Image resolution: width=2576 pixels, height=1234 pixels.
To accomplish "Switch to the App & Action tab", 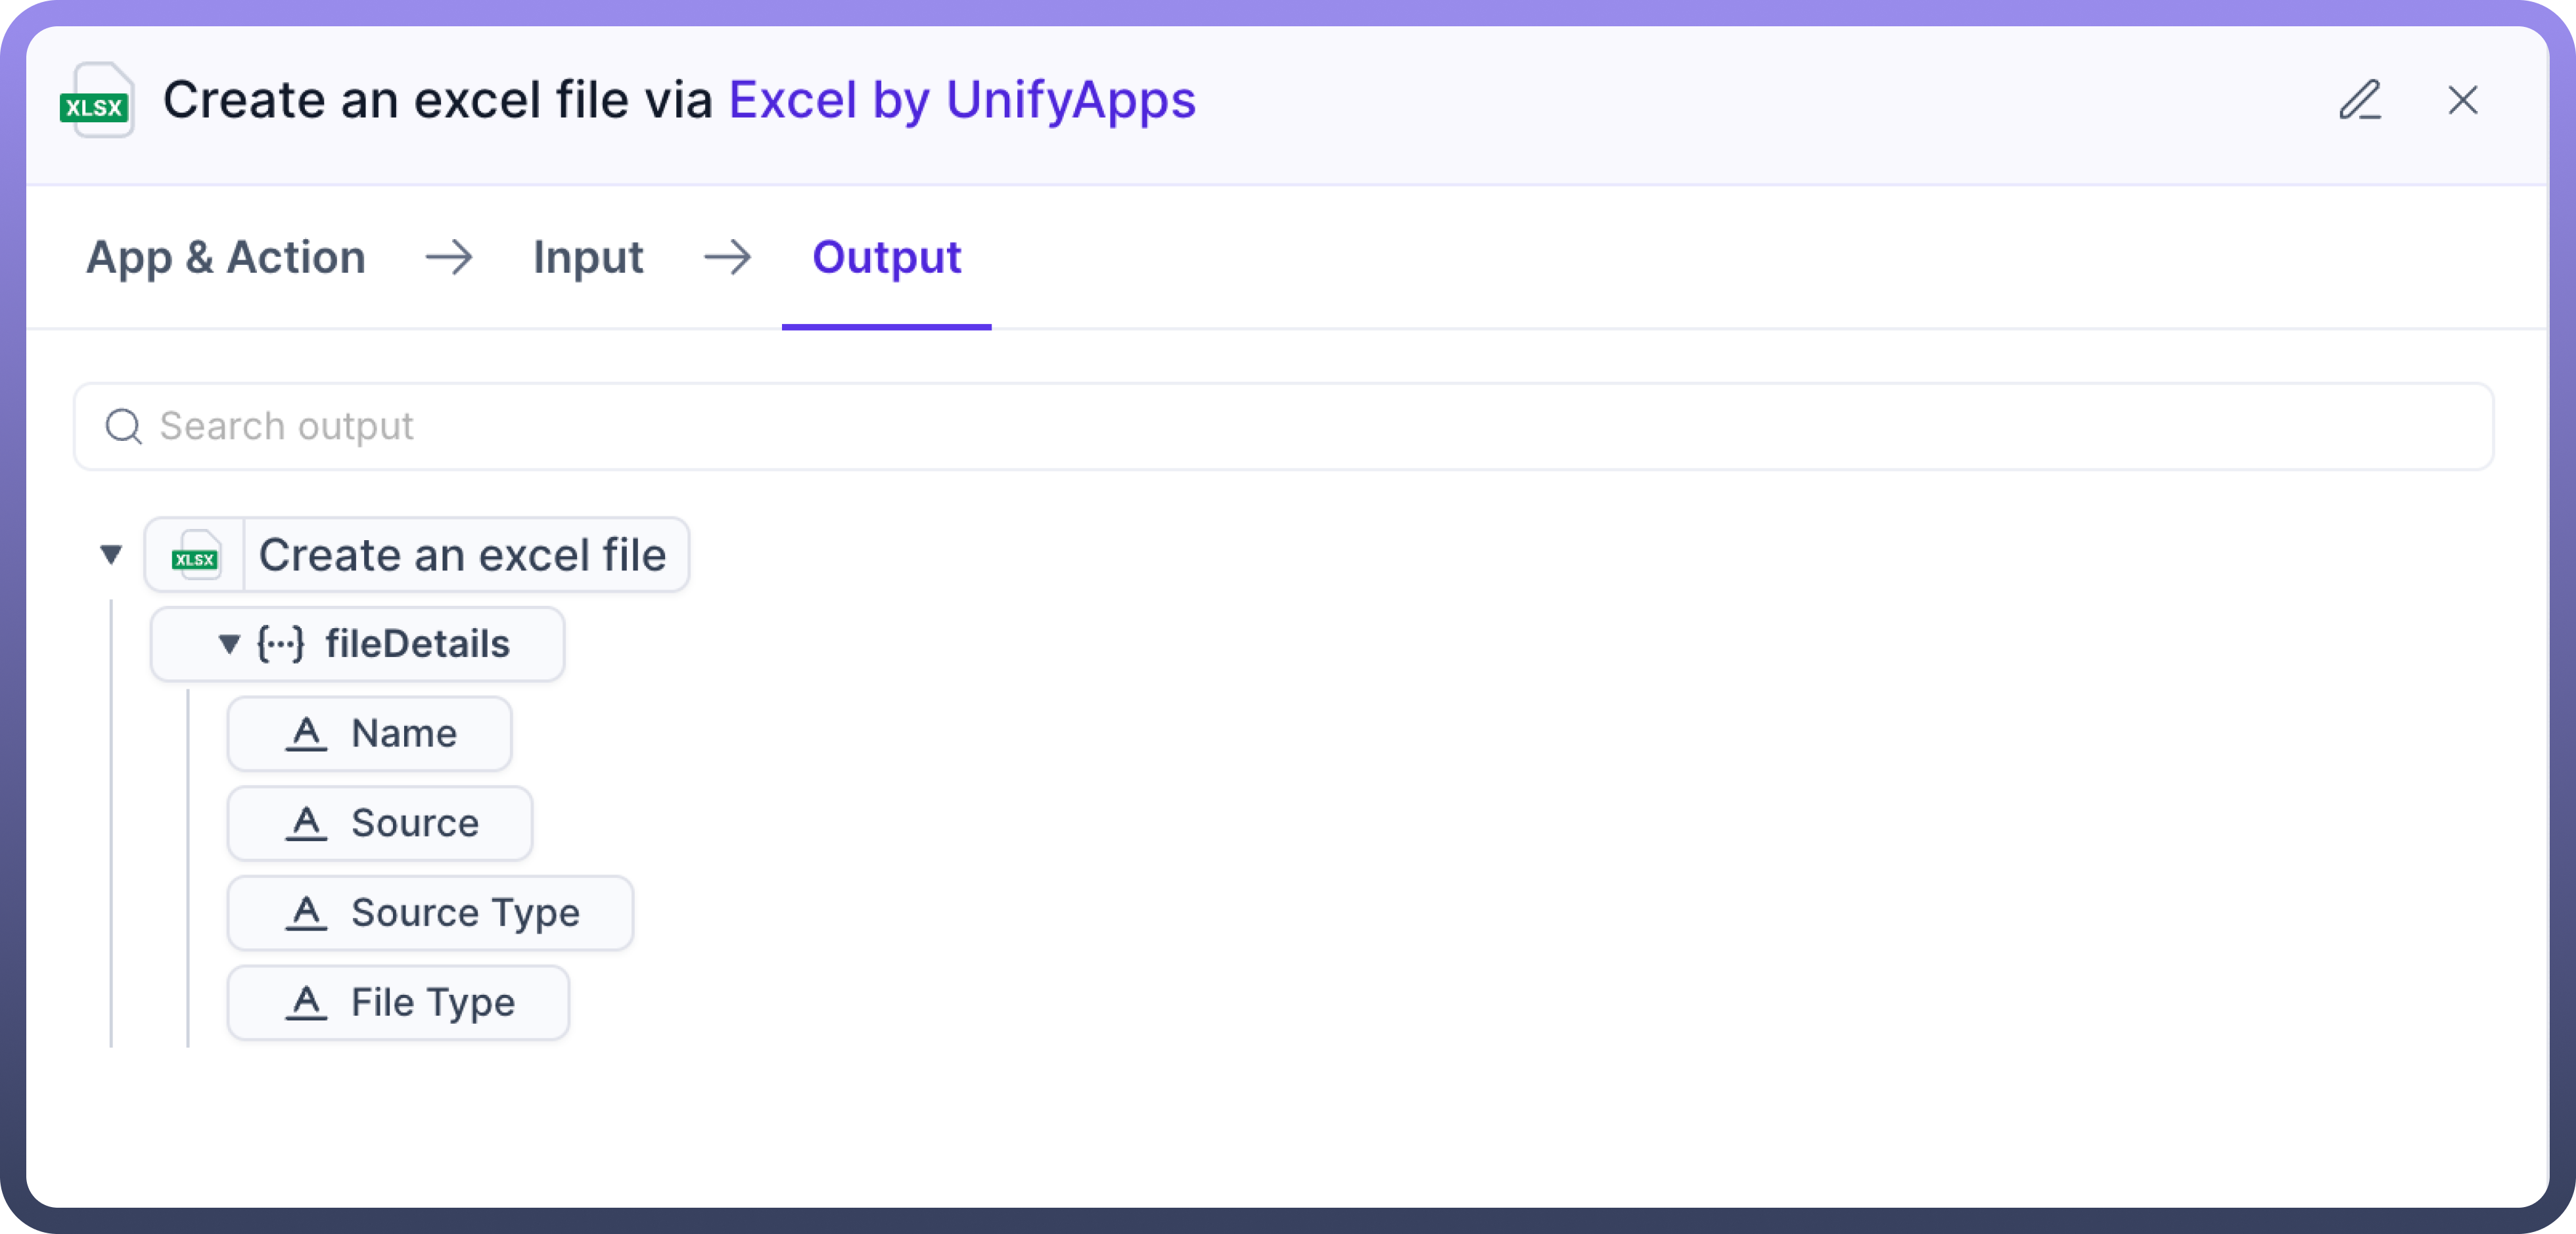I will click(226, 258).
